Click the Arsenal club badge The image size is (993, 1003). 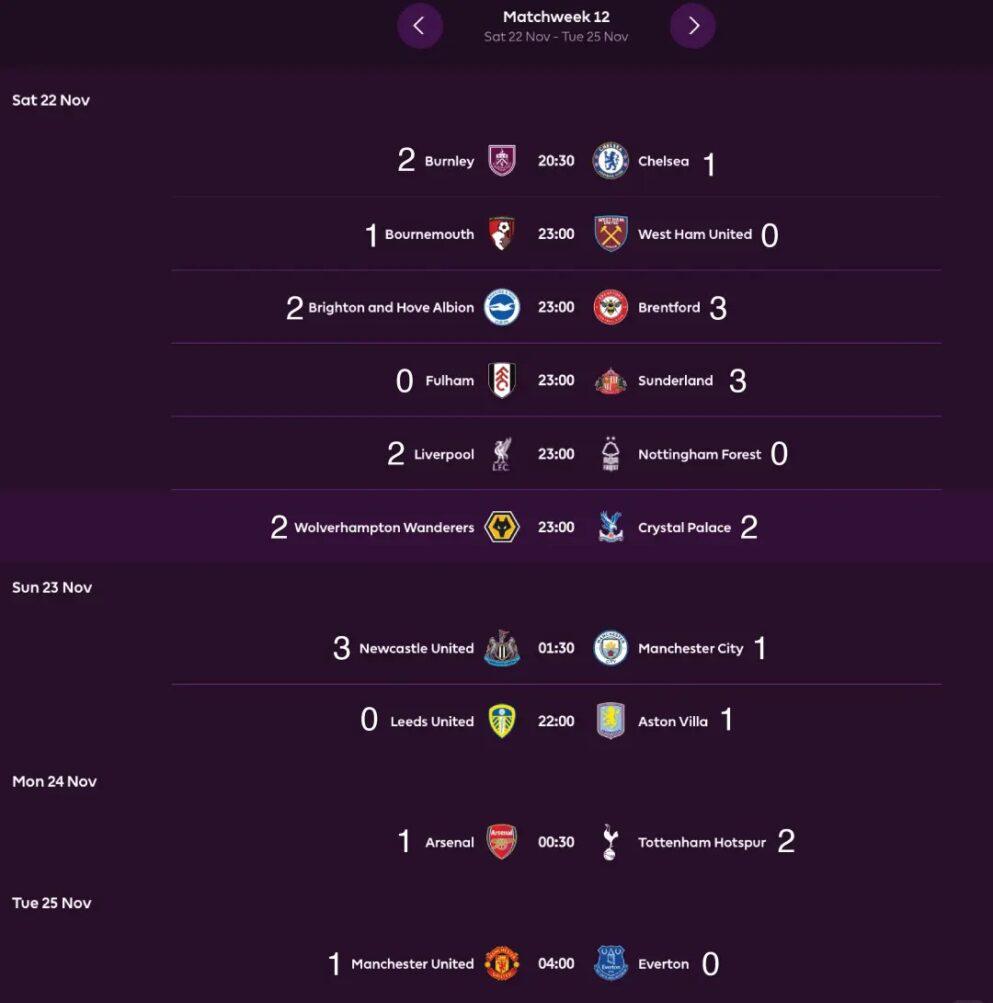(502, 842)
